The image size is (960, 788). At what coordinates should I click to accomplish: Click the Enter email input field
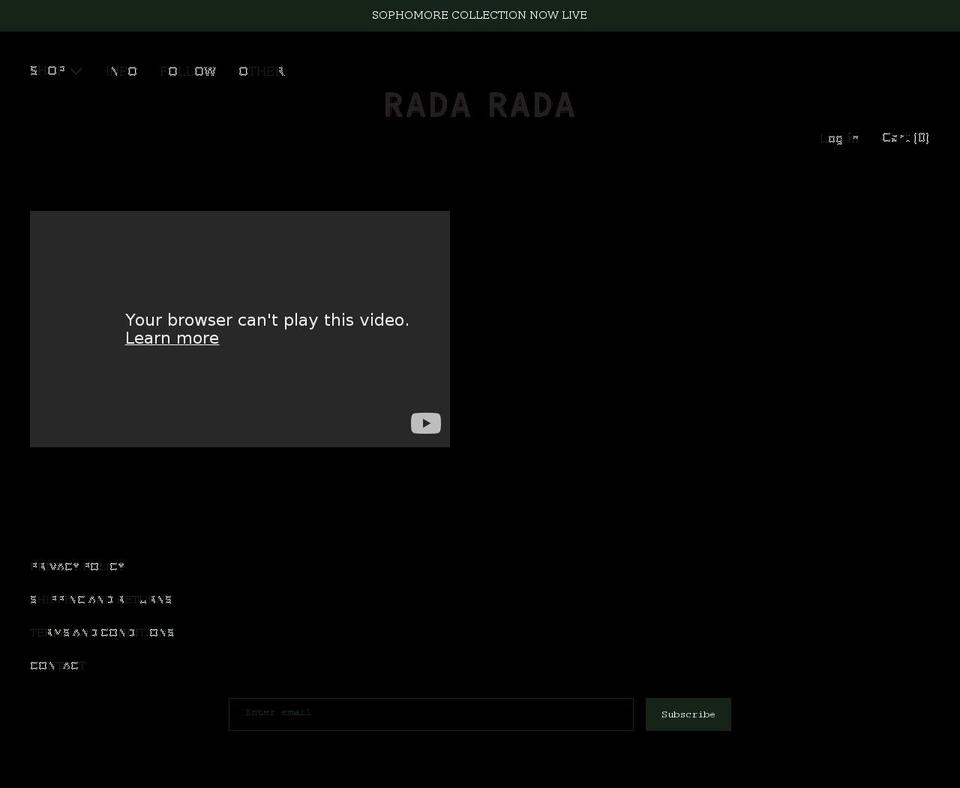[x=430, y=713]
